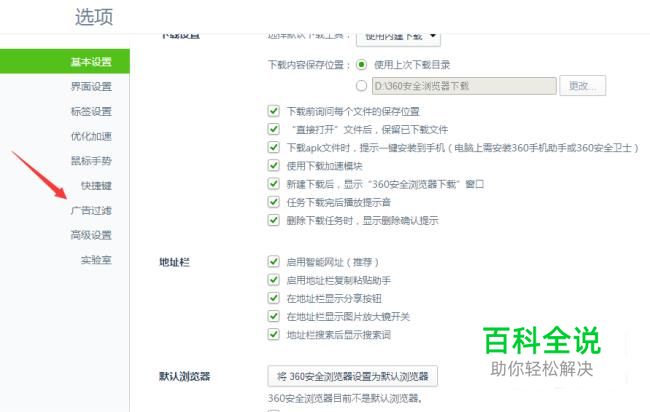Click the 地址栏 section heading
Image resolution: width=650 pixels, height=412 pixels.
[175, 262]
